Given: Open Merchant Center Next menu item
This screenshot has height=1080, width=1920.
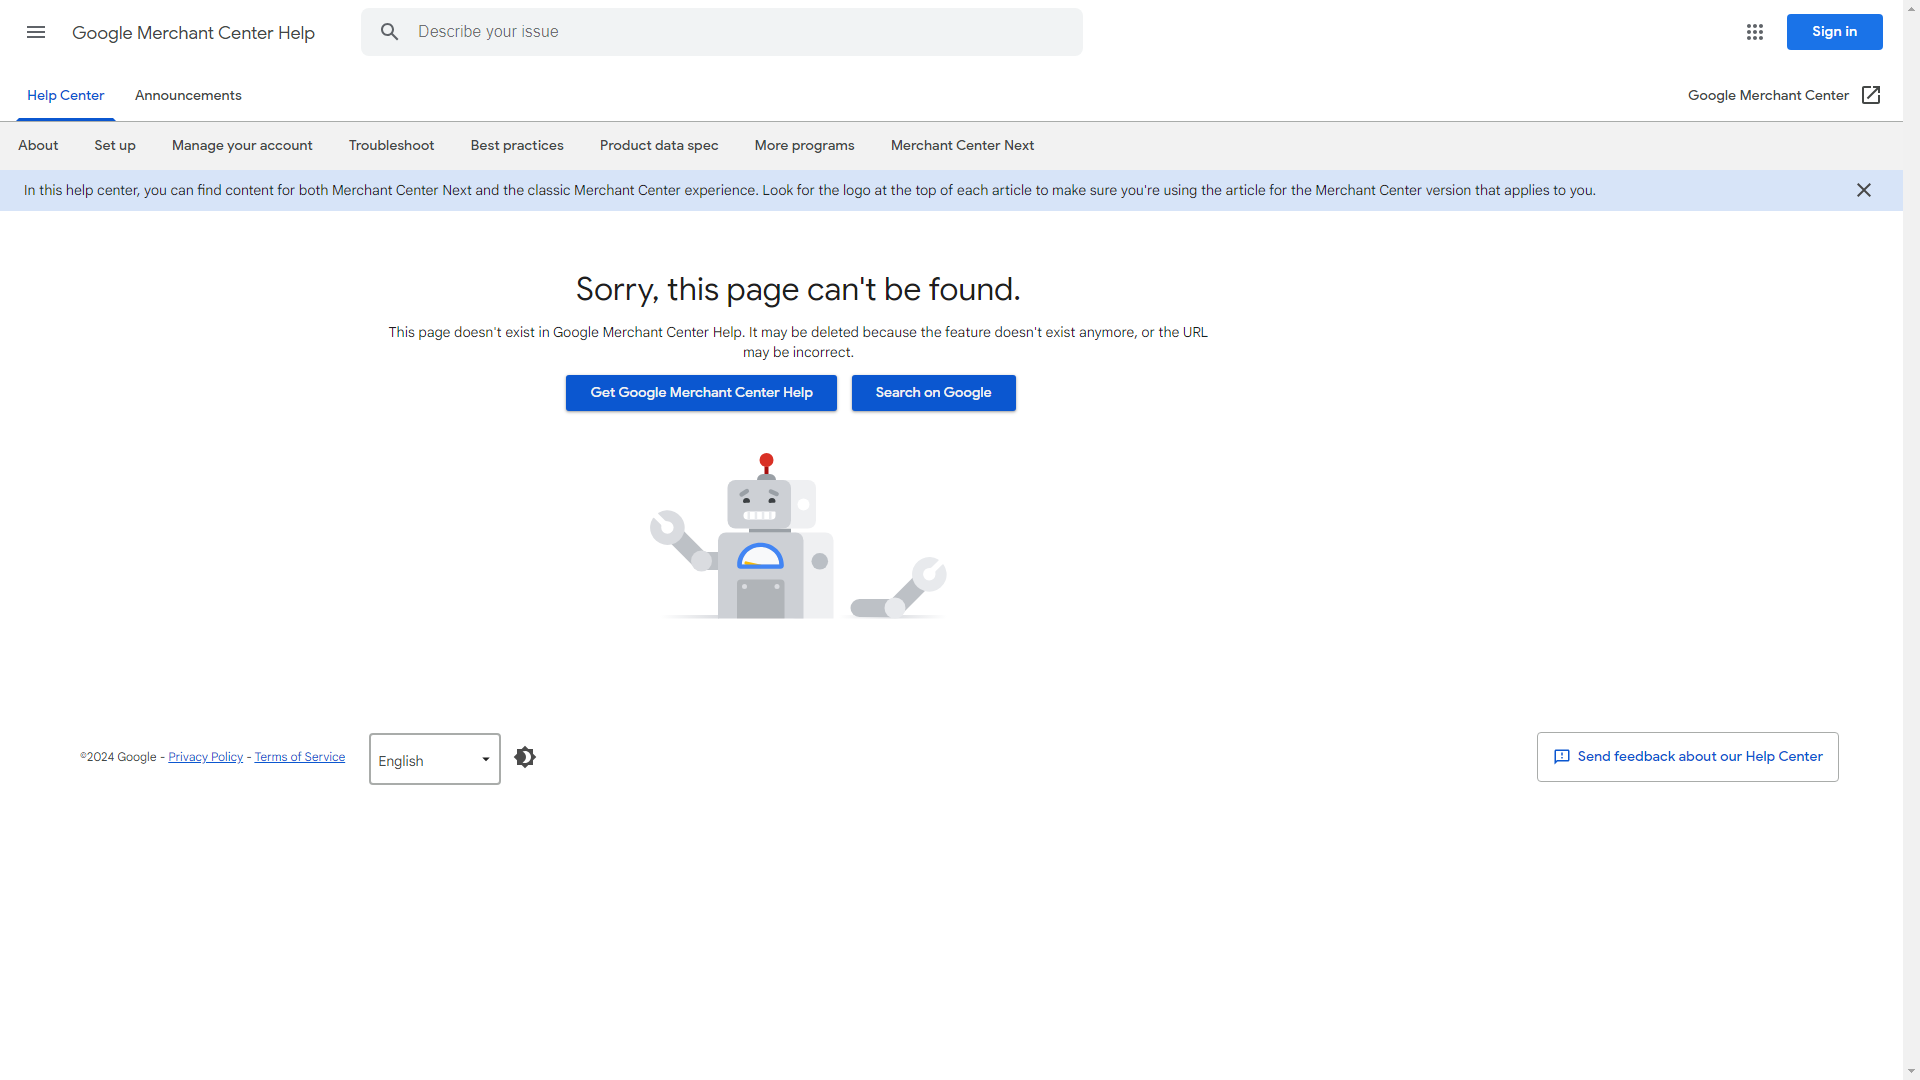Looking at the screenshot, I should point(962,145).
